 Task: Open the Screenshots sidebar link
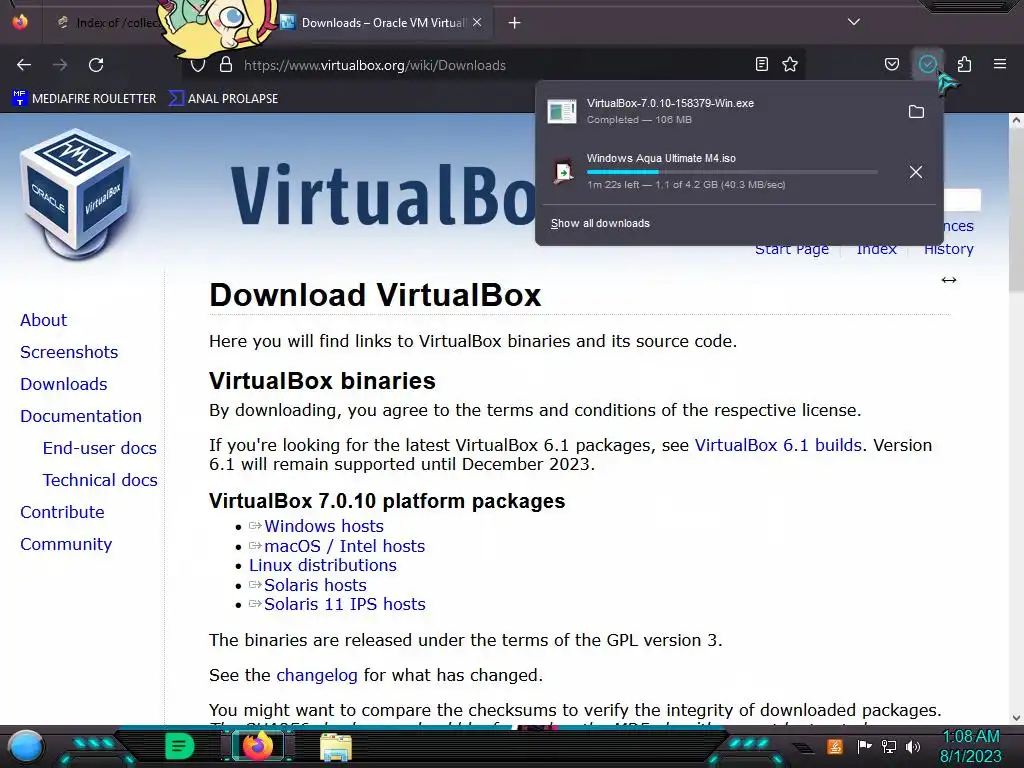69,352
